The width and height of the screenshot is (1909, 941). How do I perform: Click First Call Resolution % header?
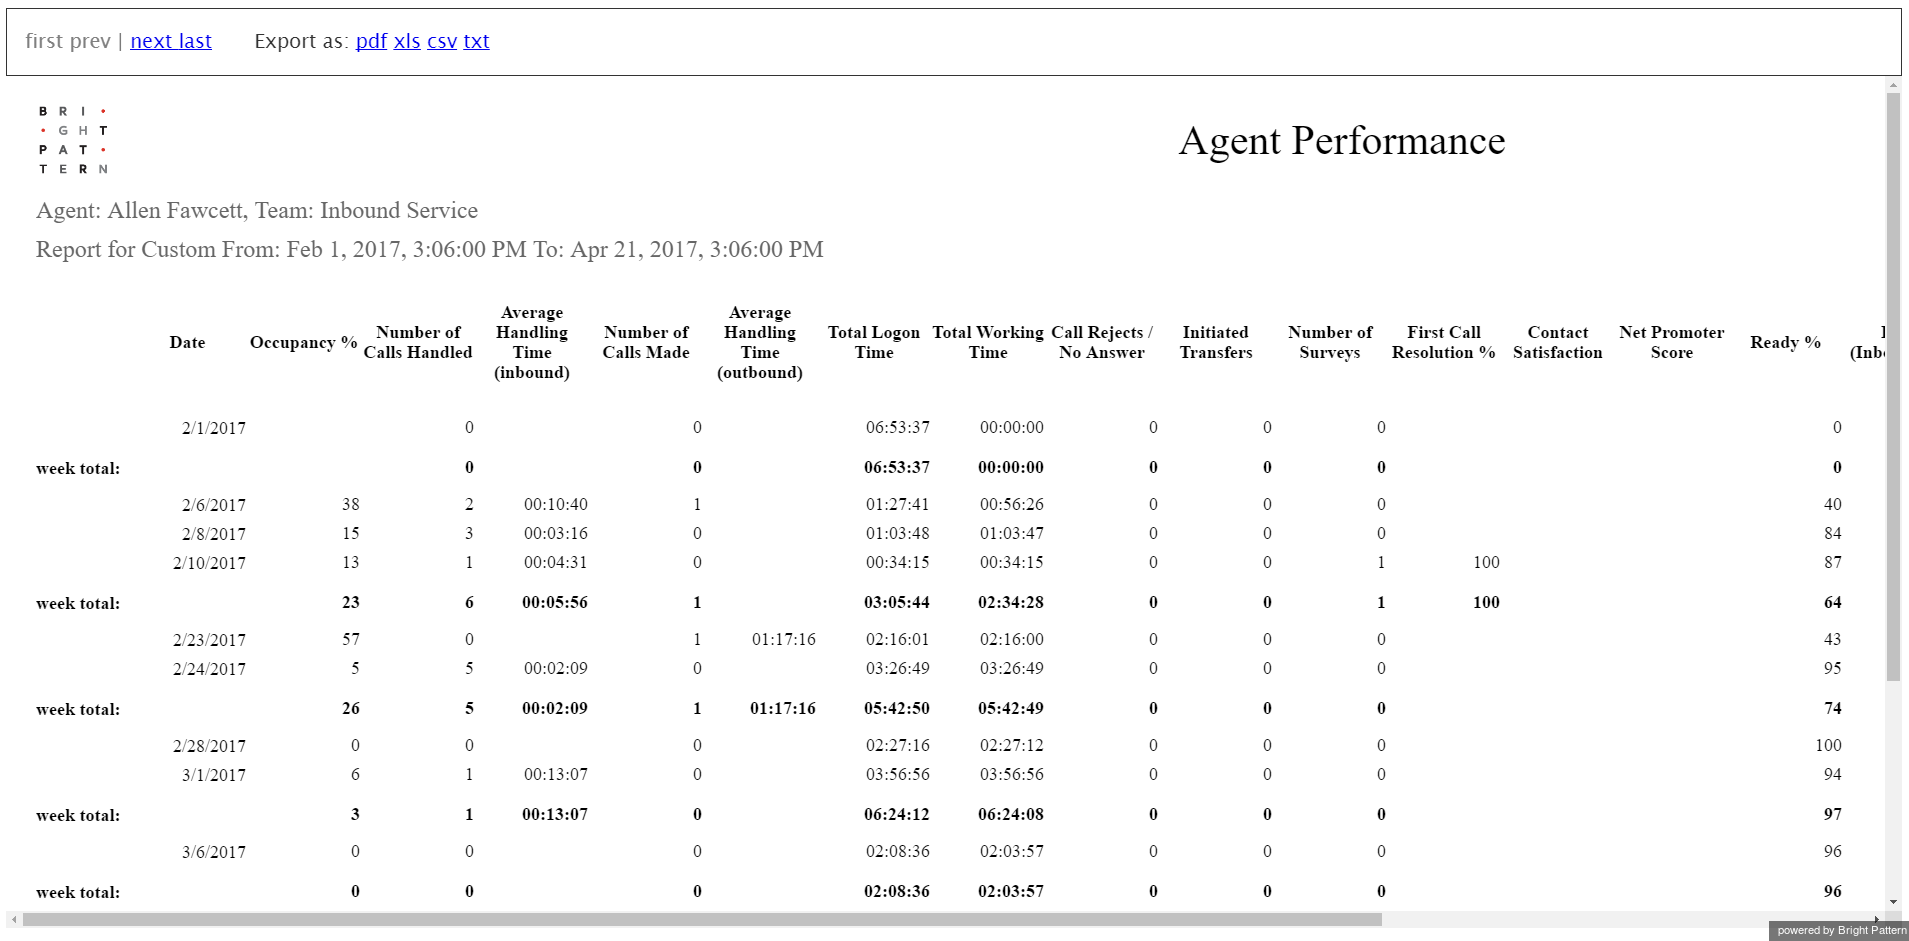1444,342
